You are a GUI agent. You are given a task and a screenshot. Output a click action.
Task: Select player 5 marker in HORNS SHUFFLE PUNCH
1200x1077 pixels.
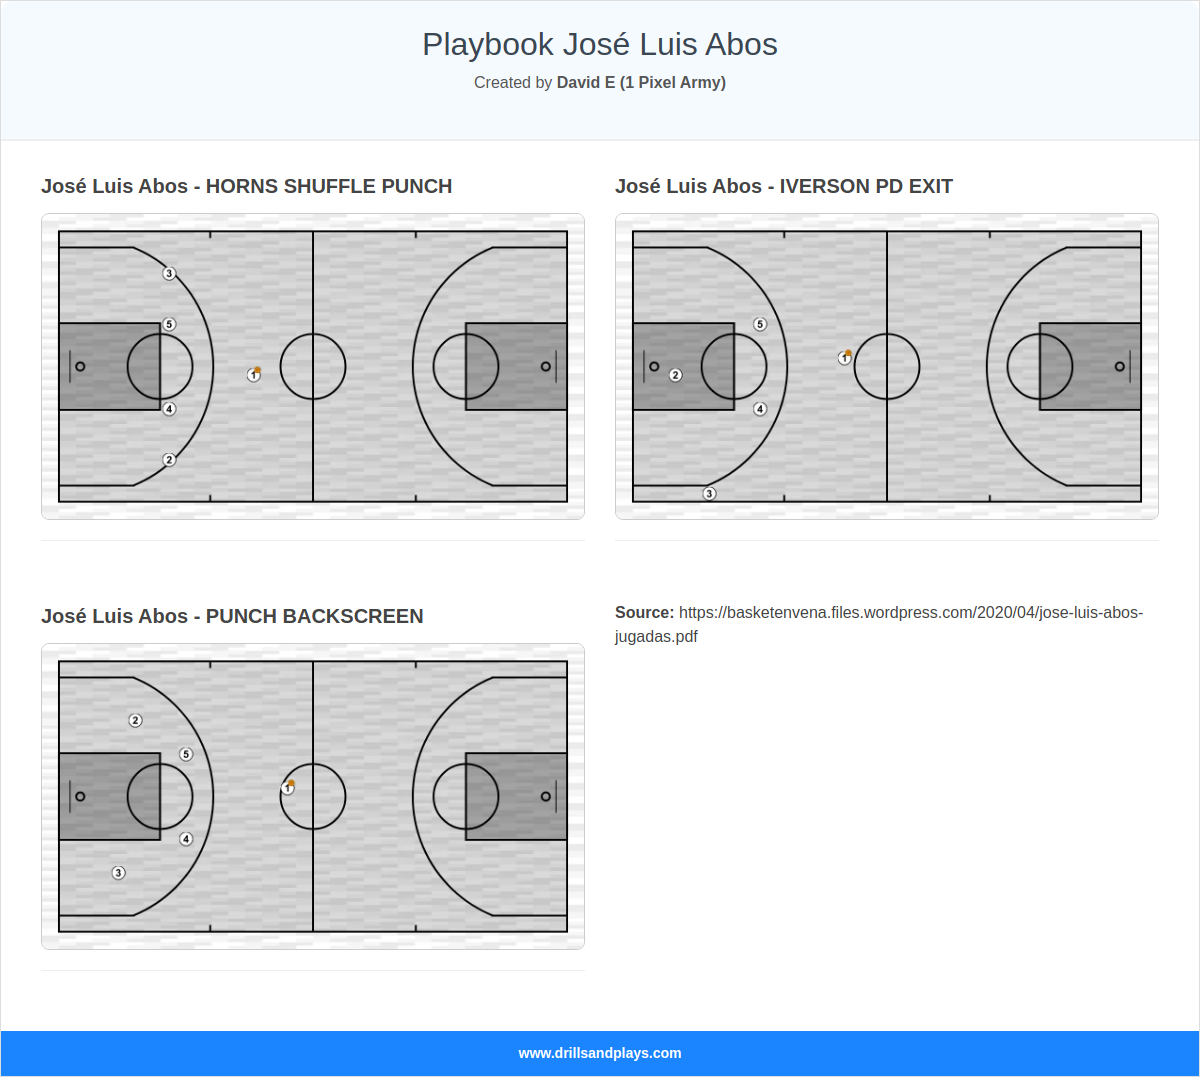(x=168, y=323)
